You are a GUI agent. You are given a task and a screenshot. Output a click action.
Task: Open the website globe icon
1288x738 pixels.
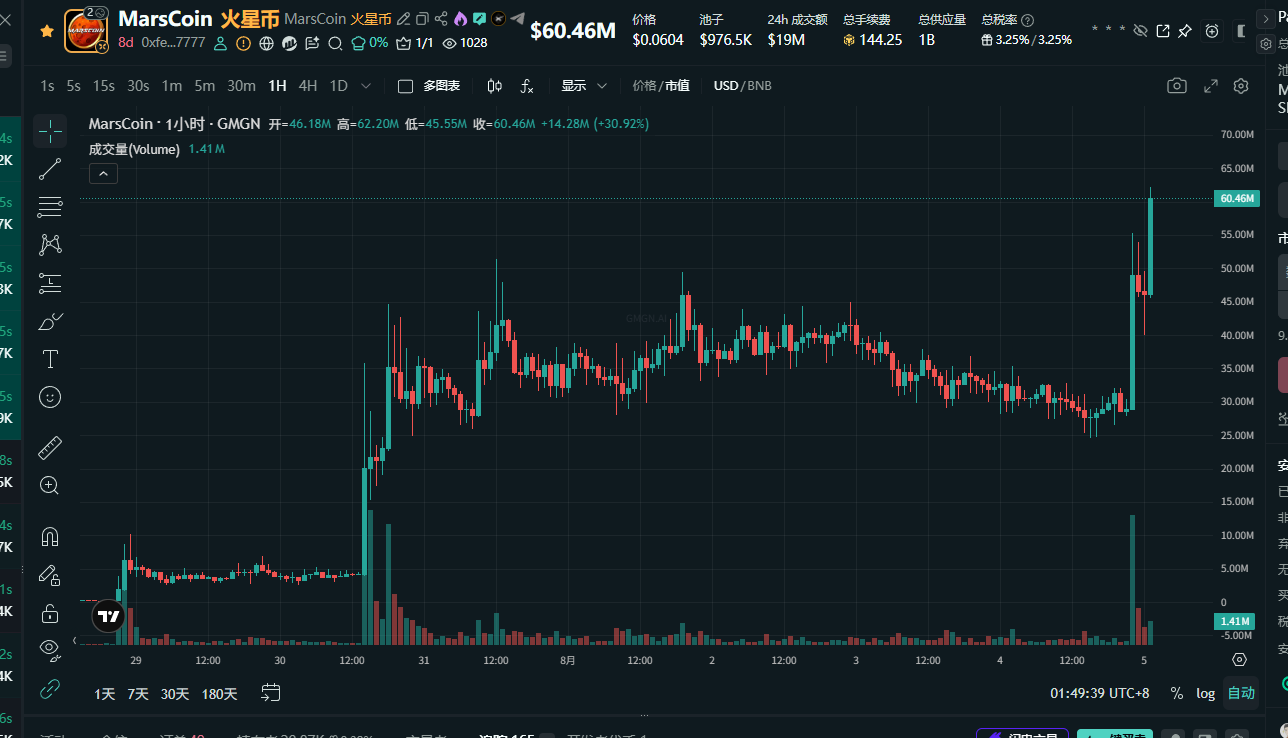coord(266,43)
